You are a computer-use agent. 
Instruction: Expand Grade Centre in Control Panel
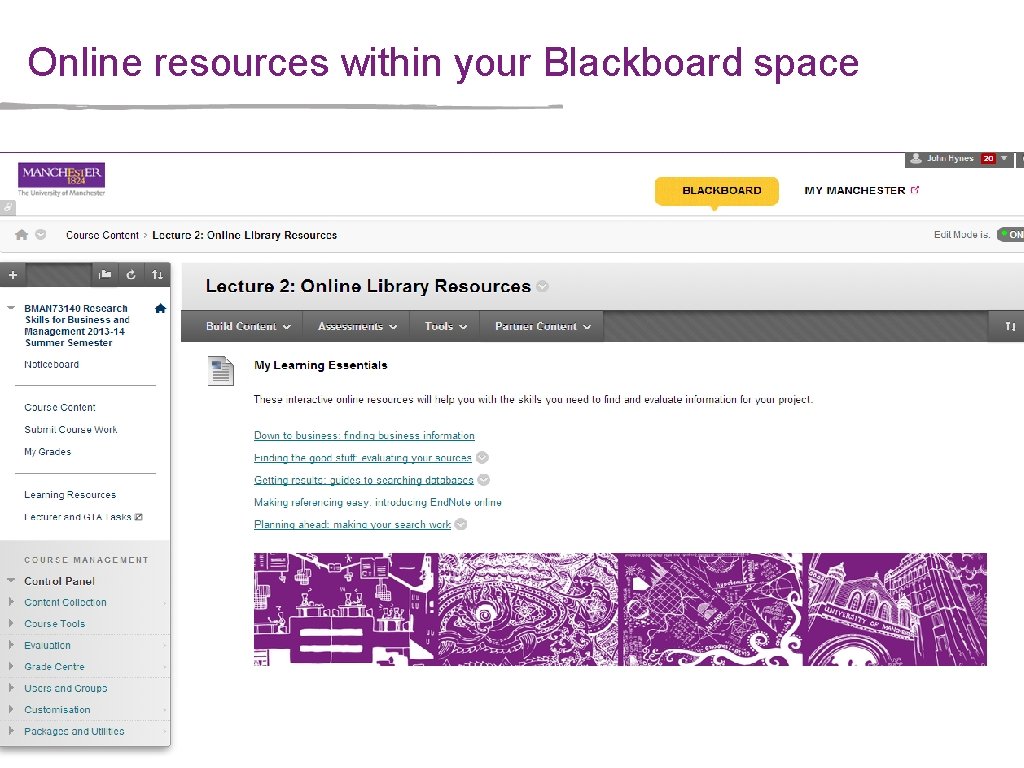[11, 667]
